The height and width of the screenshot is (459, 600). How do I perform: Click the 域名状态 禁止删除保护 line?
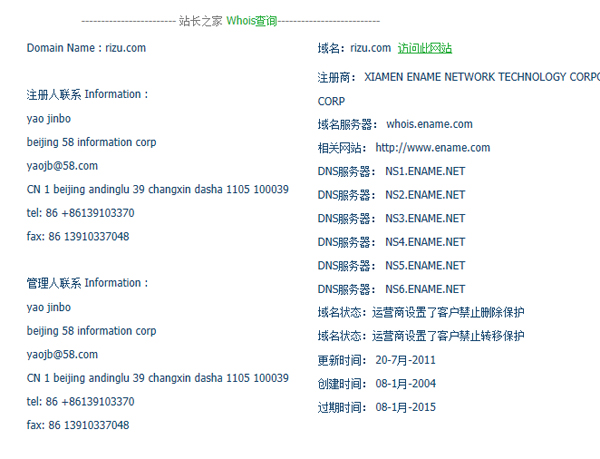click(434, 313)
